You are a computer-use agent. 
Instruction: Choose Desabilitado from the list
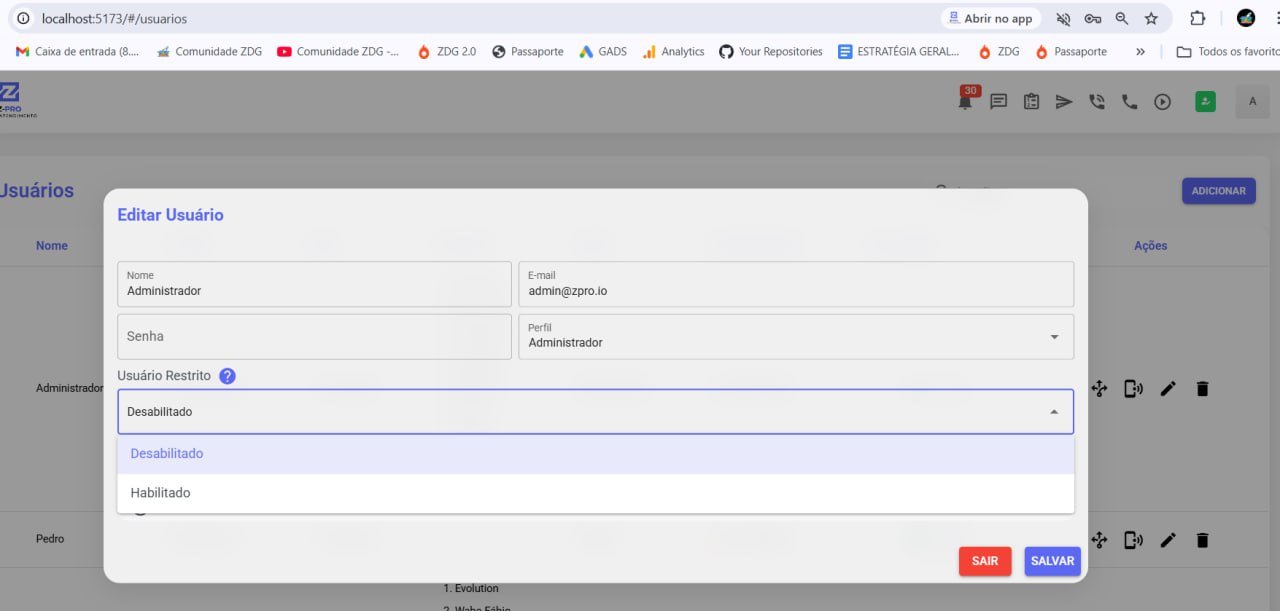click(167, 453)
